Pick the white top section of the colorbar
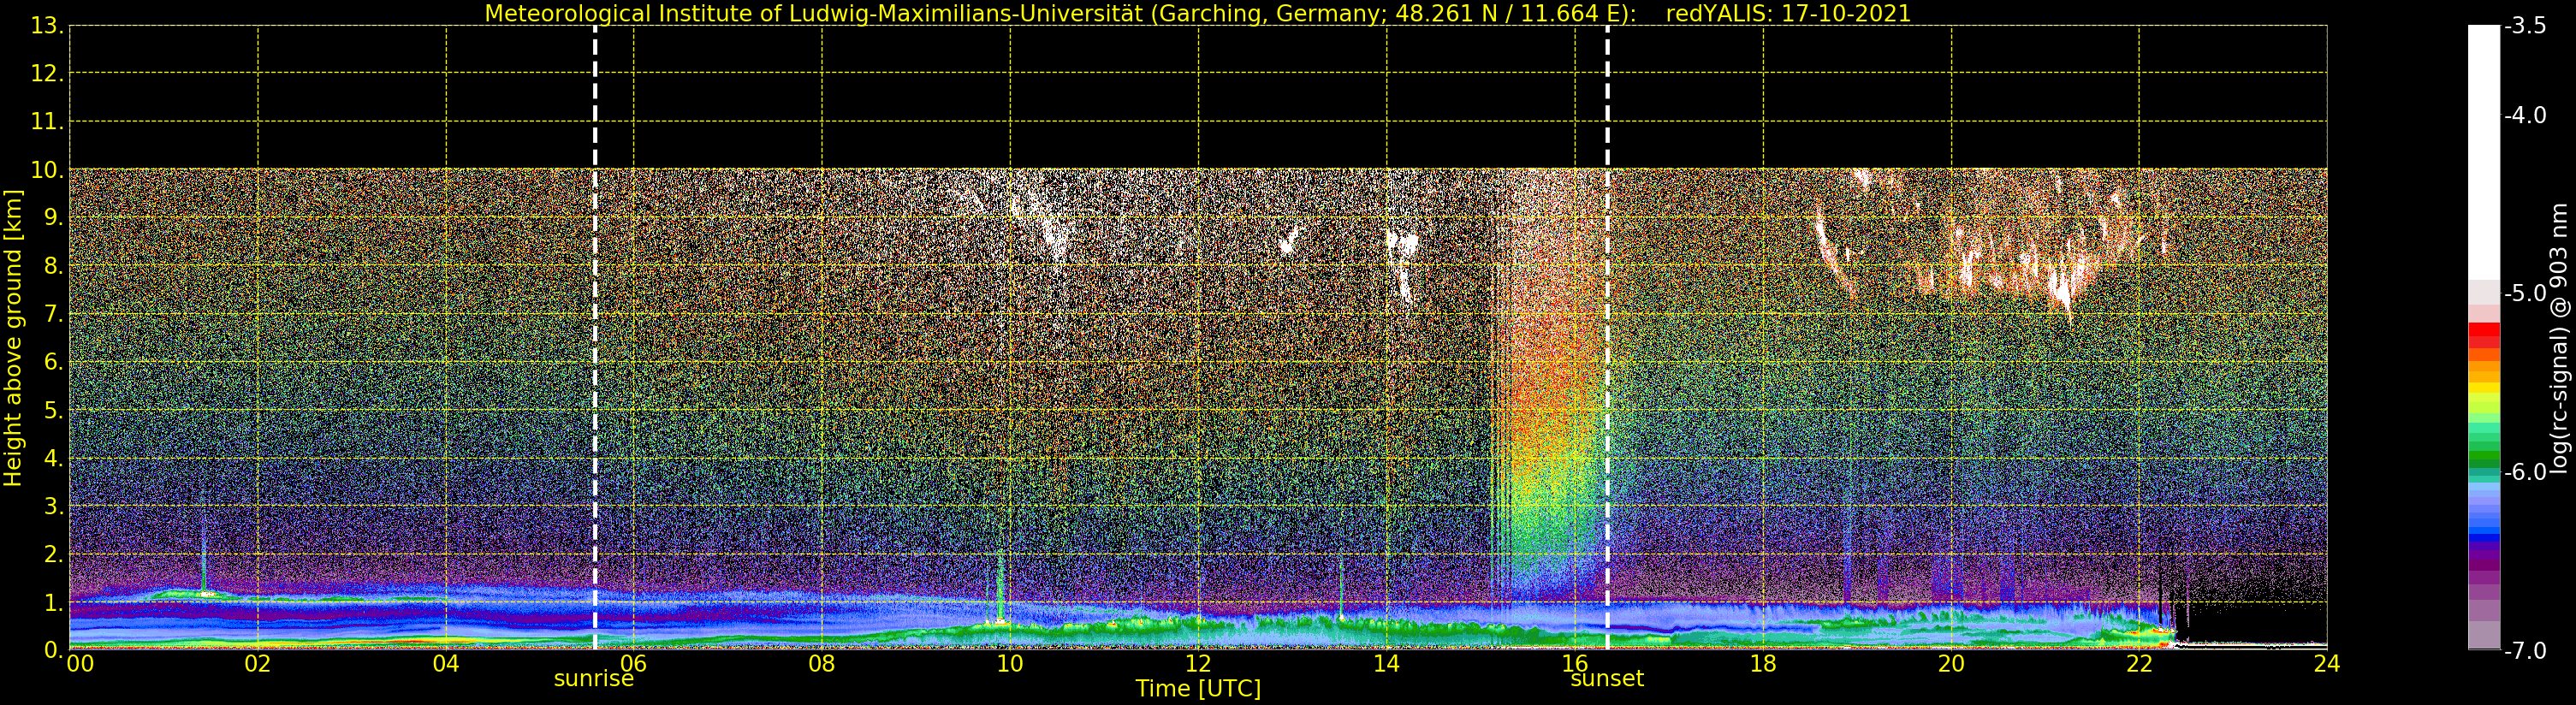Image resolution: width=2576 pixels, height=705 pixels. 2483,150
